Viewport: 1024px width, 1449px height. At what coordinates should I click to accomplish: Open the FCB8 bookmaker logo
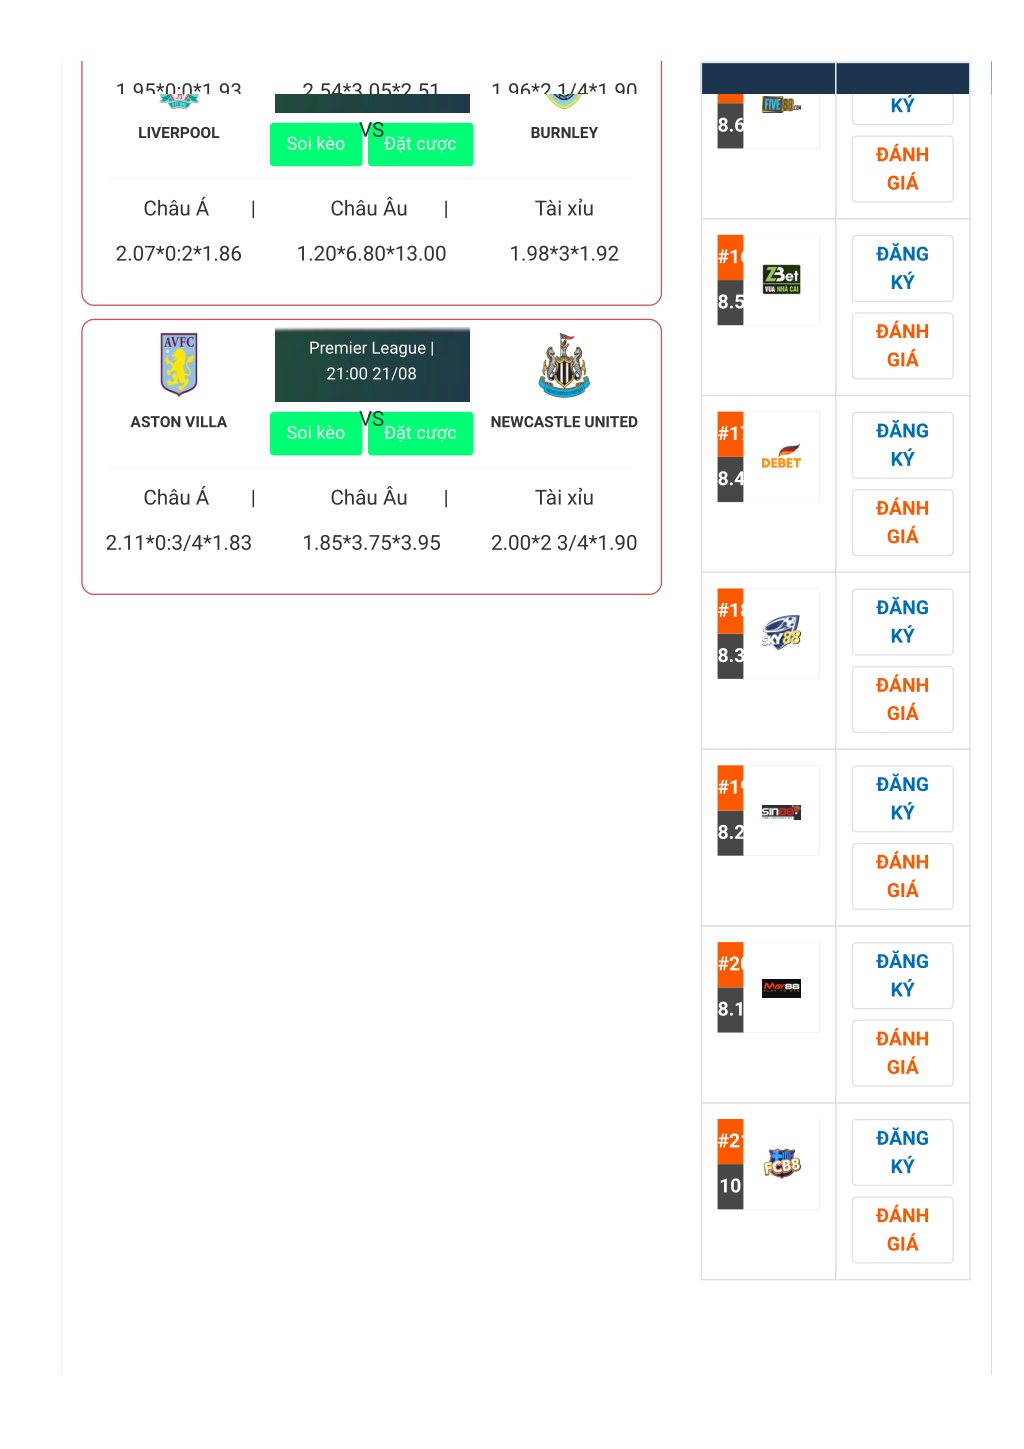(782, 1163)
